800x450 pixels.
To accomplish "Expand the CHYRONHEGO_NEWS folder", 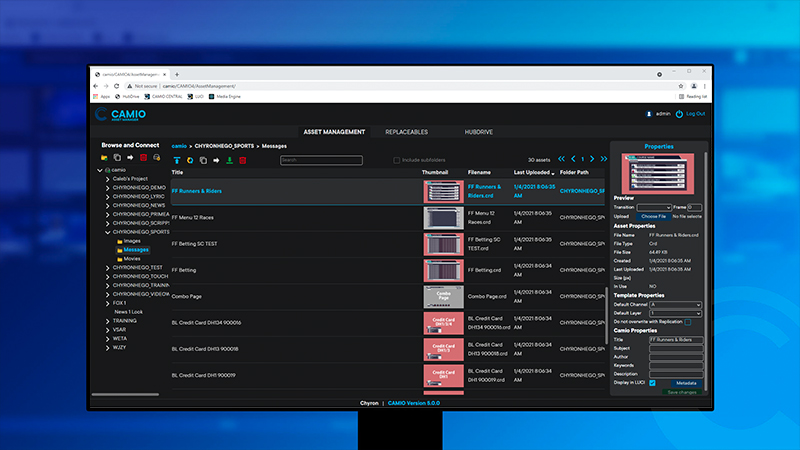I will pos(108,206).
